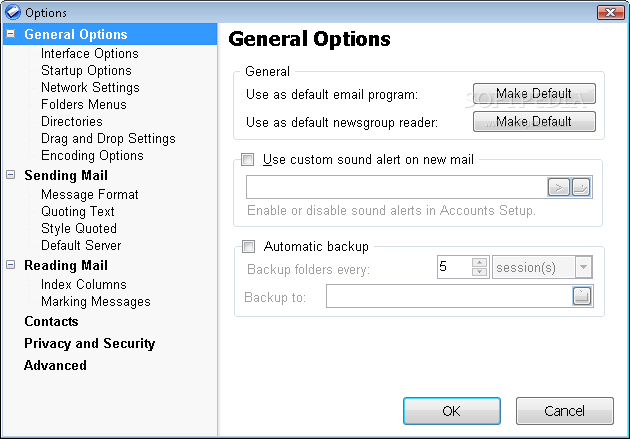Screen dimensions: 630x439
Task: Click the Options window title icon
Action: [x=11, y=11]
